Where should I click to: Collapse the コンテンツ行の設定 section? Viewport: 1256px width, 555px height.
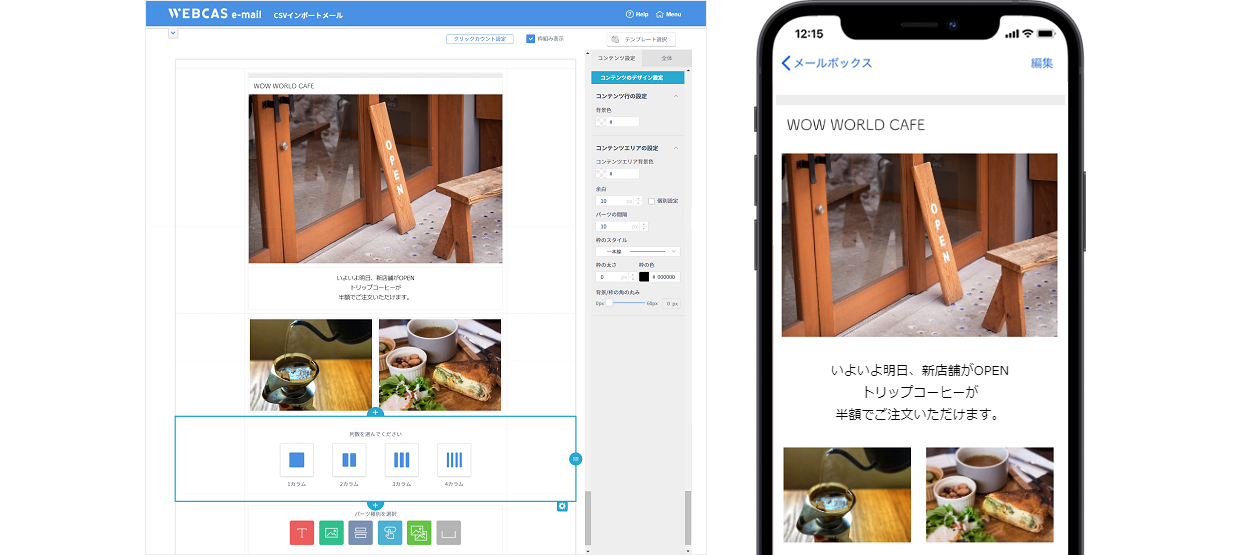676,96
